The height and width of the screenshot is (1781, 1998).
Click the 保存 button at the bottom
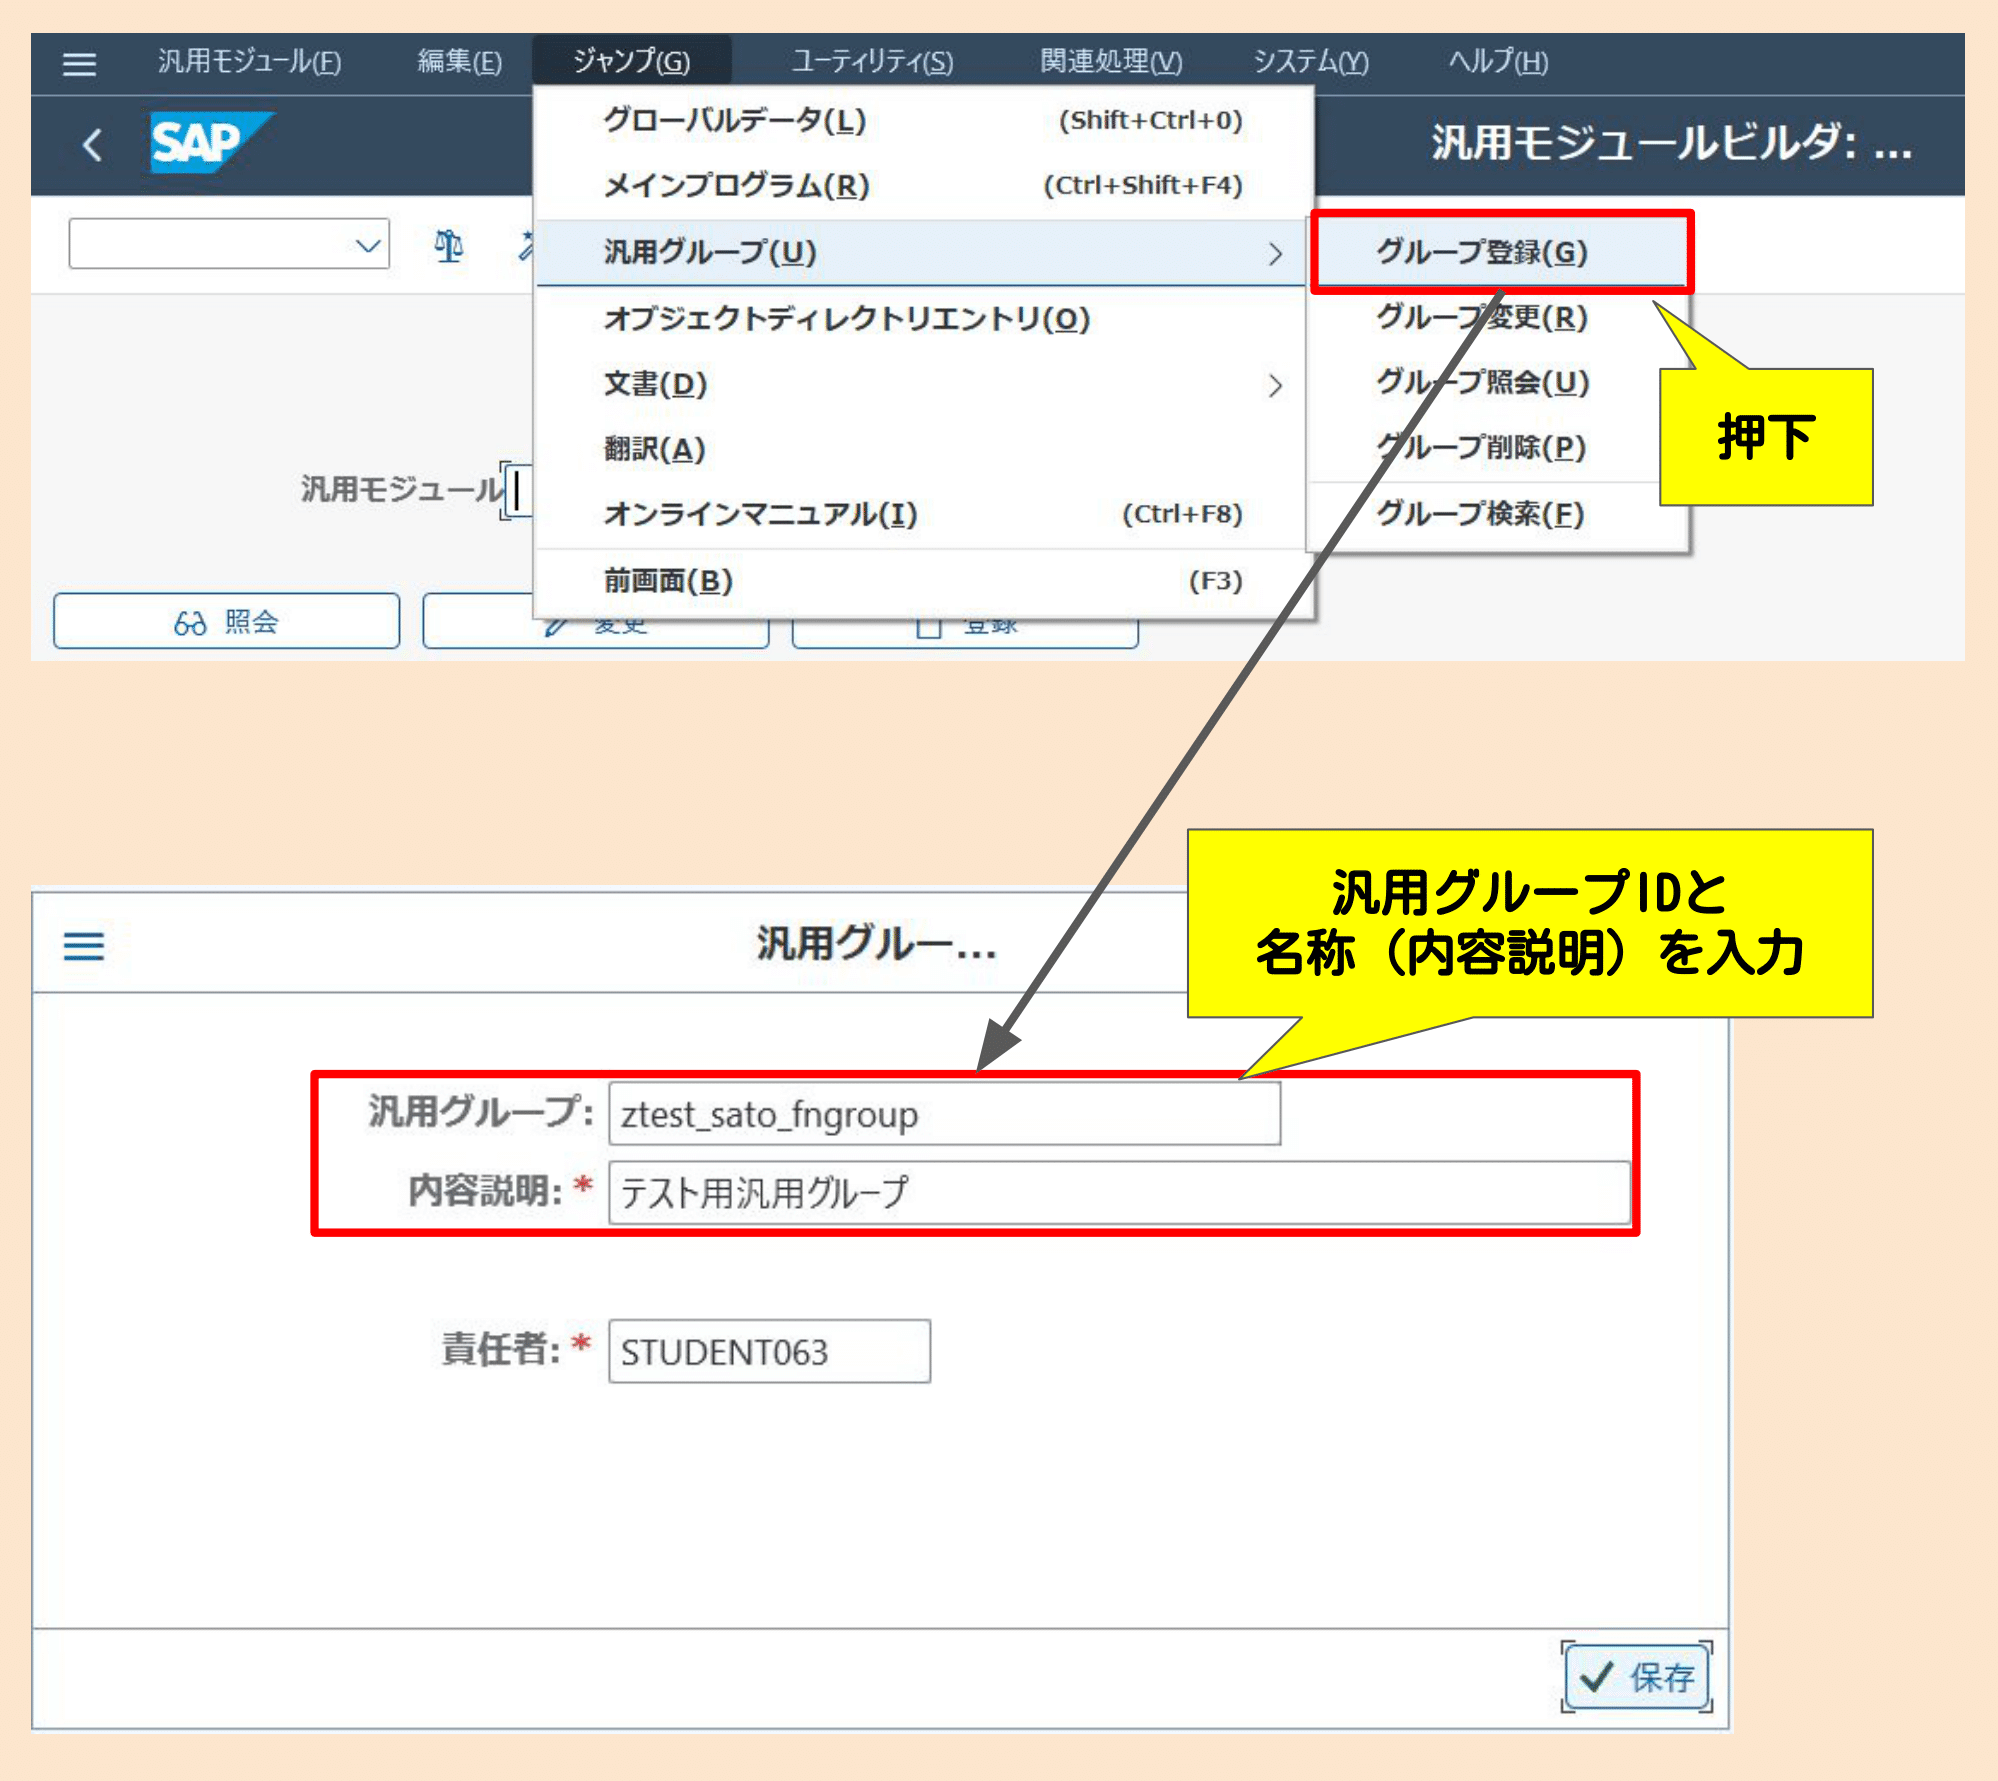tap(1637, 1676)
